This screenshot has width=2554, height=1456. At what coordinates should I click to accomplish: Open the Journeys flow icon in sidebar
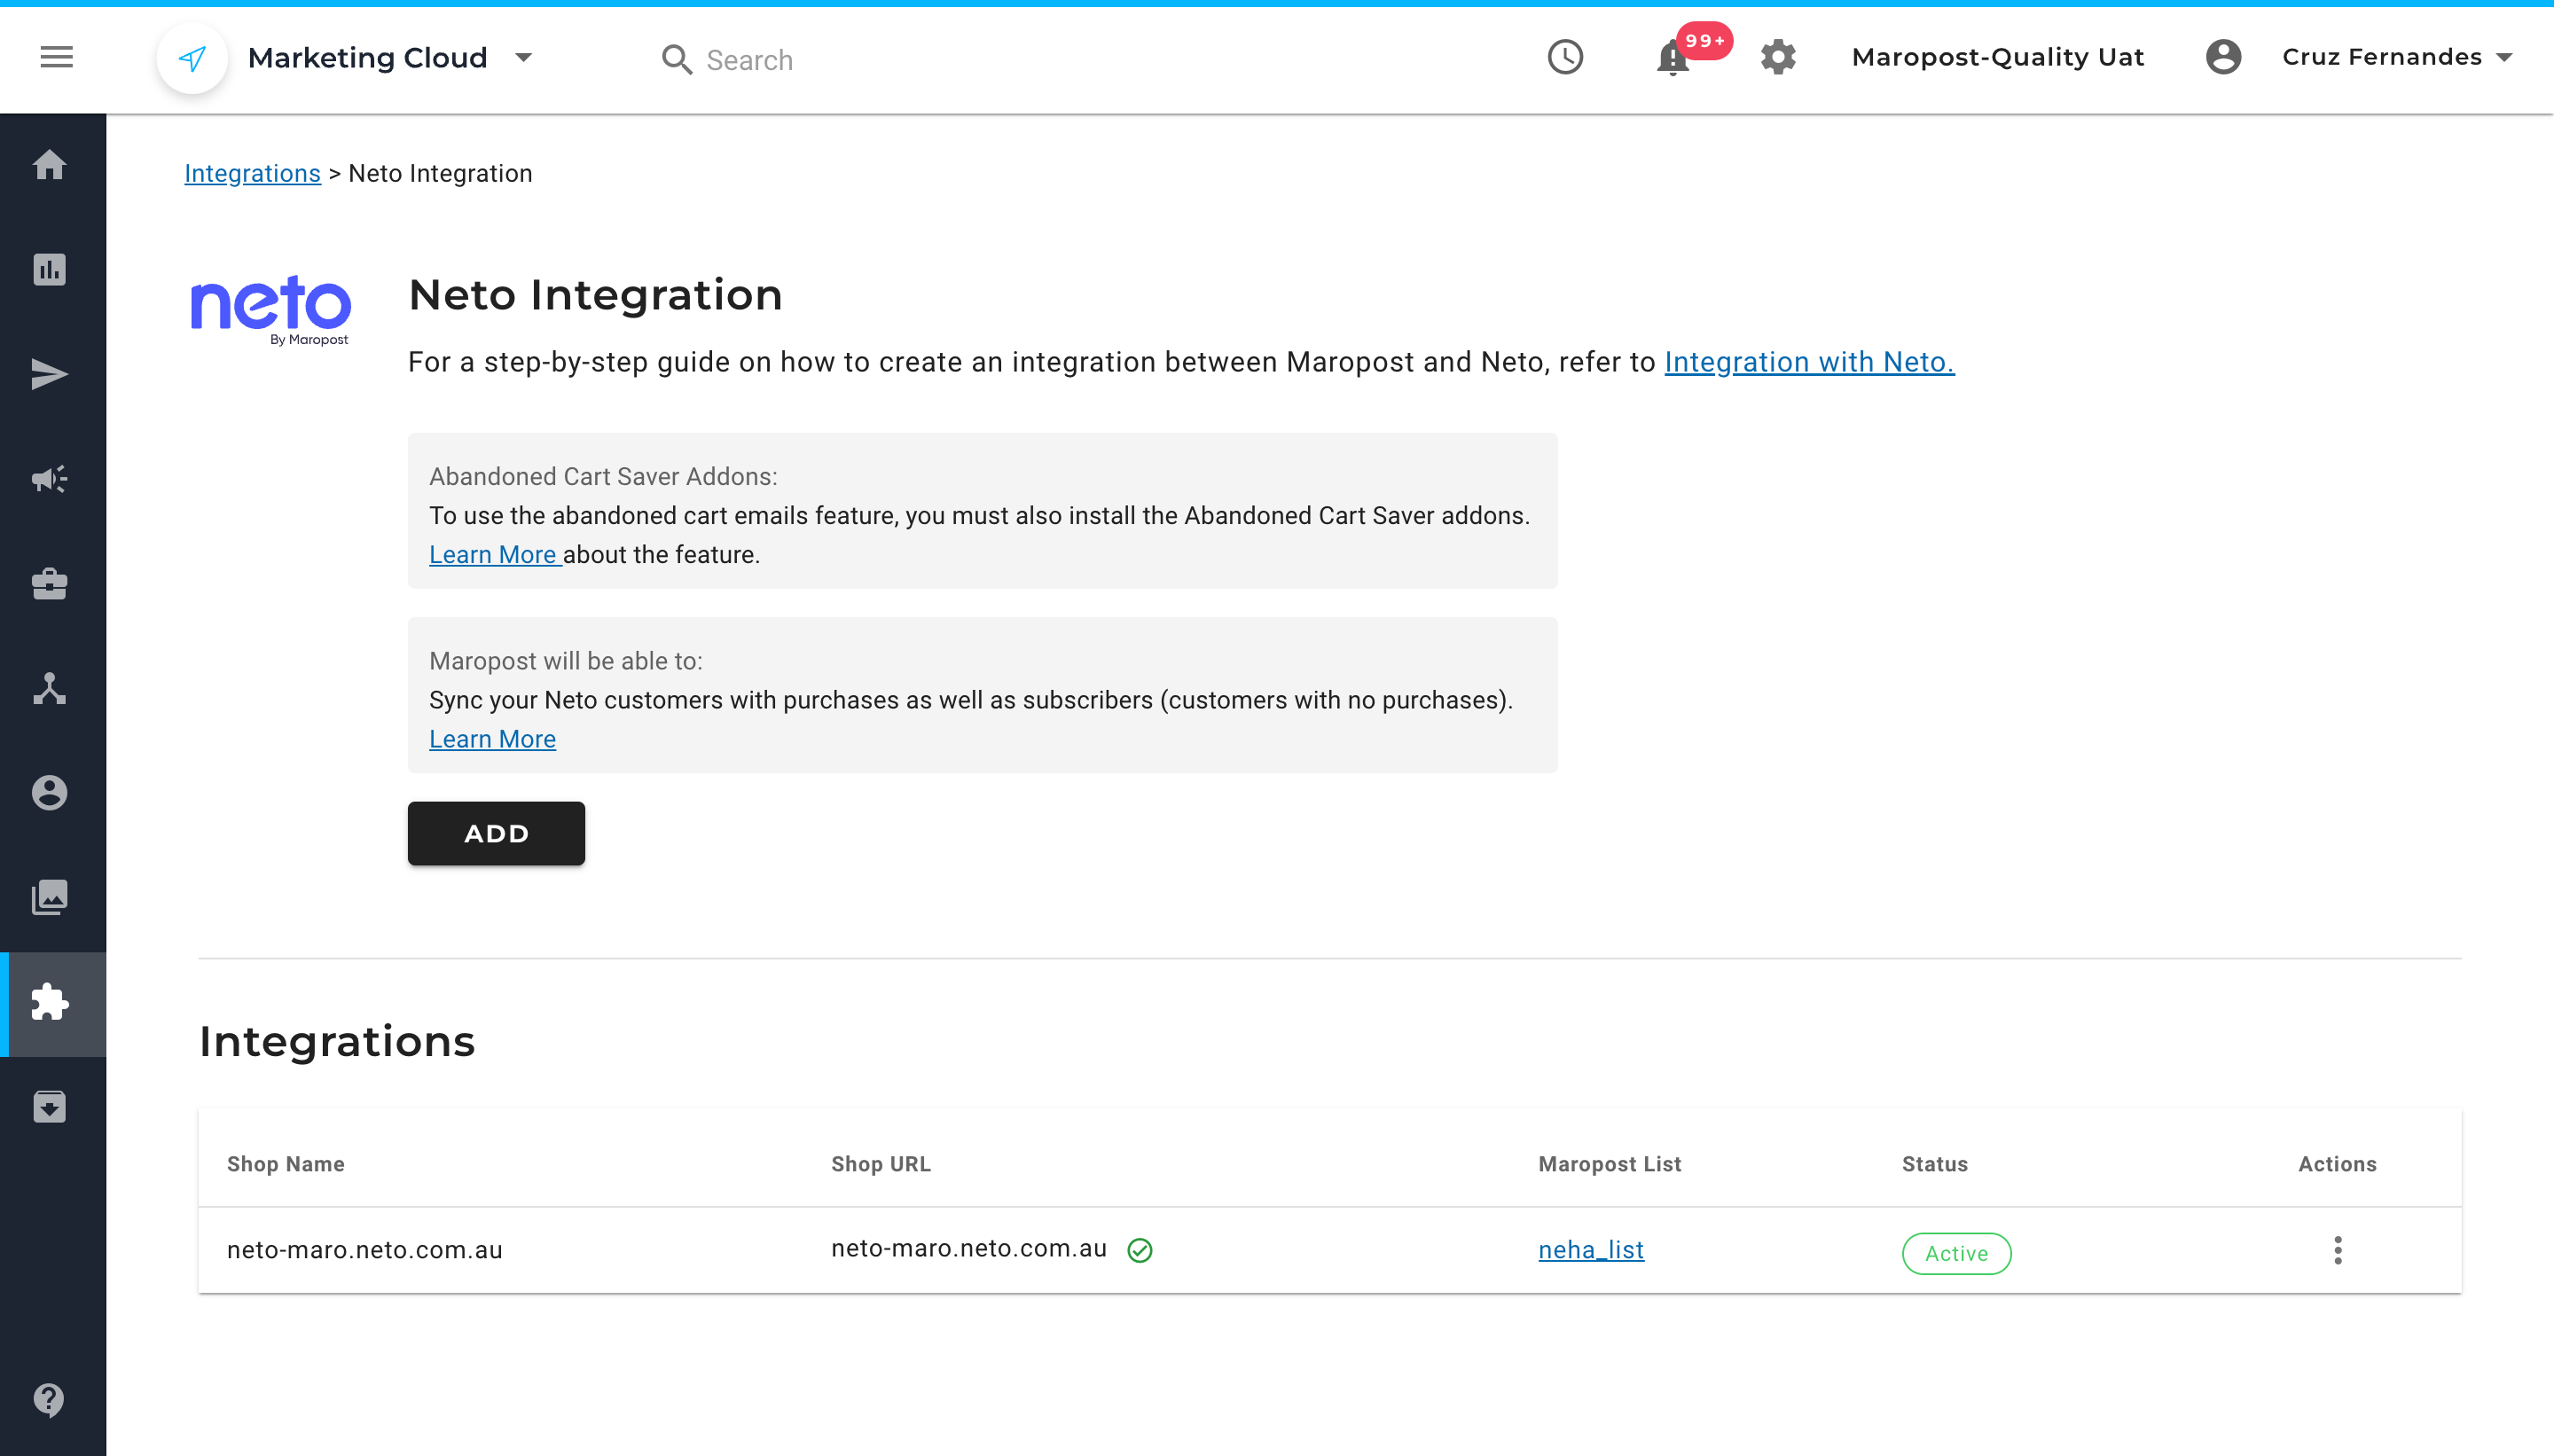click(49, 688)
